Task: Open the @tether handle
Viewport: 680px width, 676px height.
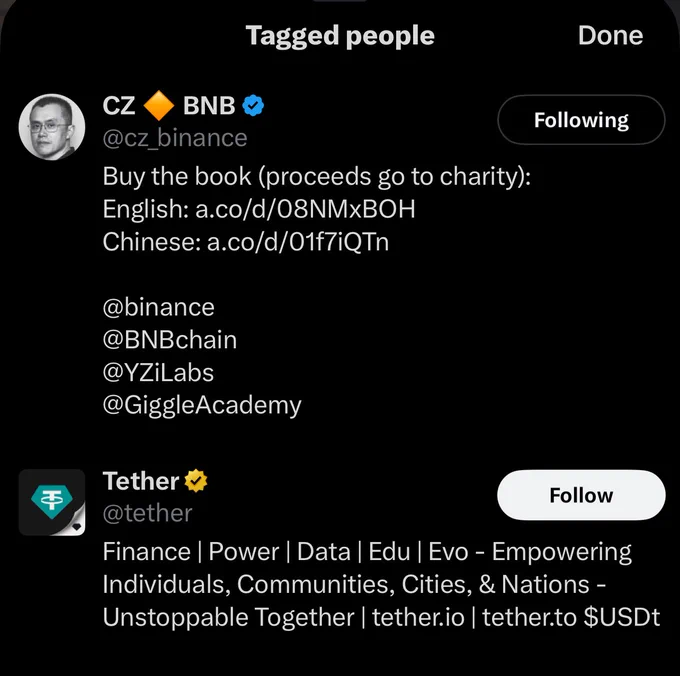Action: [x=147, y=513]
